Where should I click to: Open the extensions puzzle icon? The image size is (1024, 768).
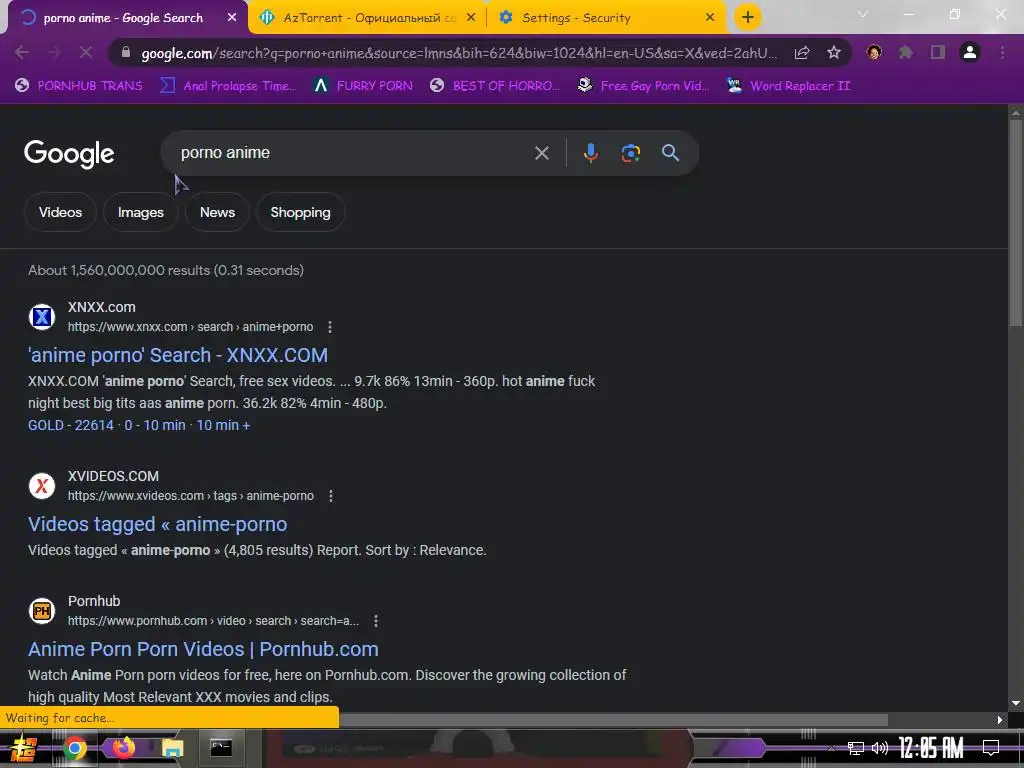(x=906, y=52)
